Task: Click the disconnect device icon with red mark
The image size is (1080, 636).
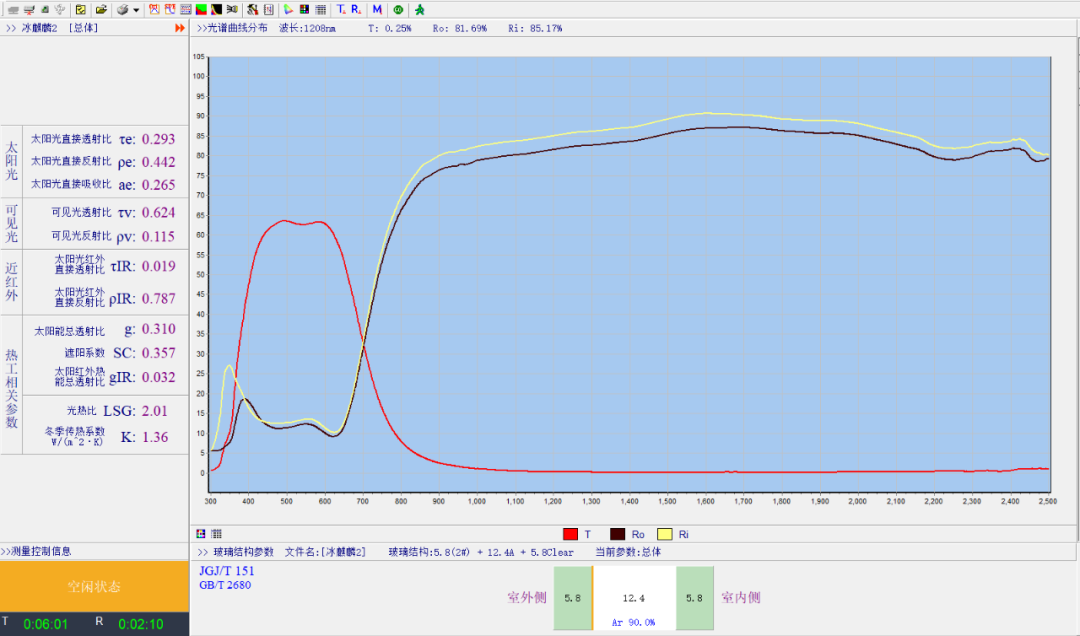Action: pos(29,10)
